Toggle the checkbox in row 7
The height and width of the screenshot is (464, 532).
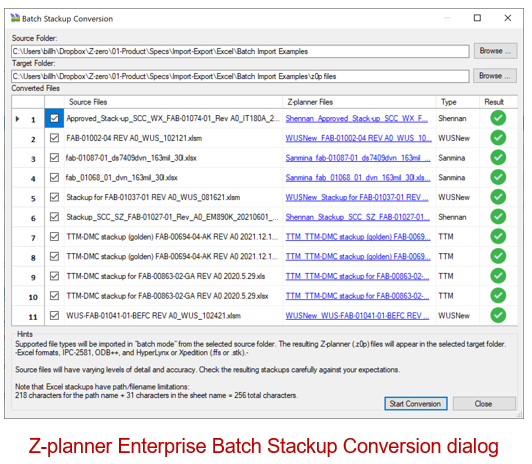tap(54, 236)
